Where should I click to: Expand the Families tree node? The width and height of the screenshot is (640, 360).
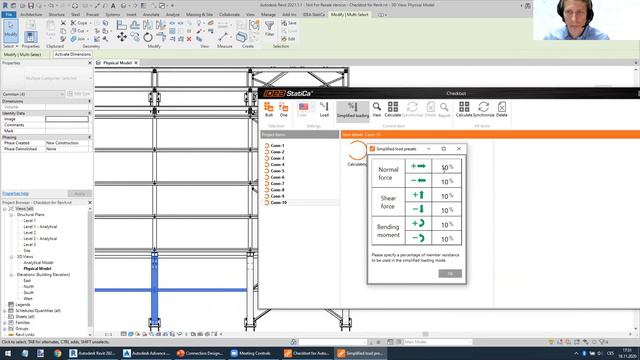(x=5, y=322)
